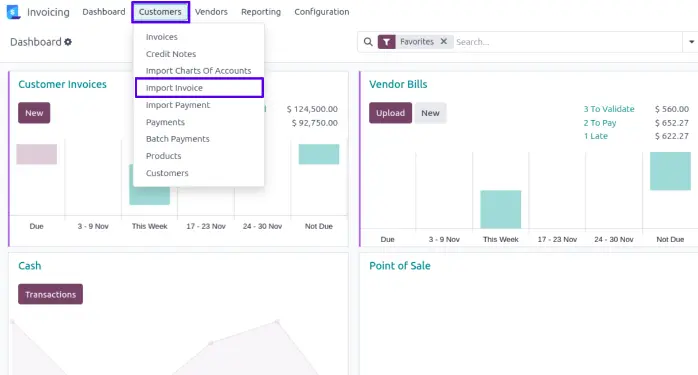Click the magnifier search icon
698x375 pixels.
pyautogui.click(x=368, y=42)
